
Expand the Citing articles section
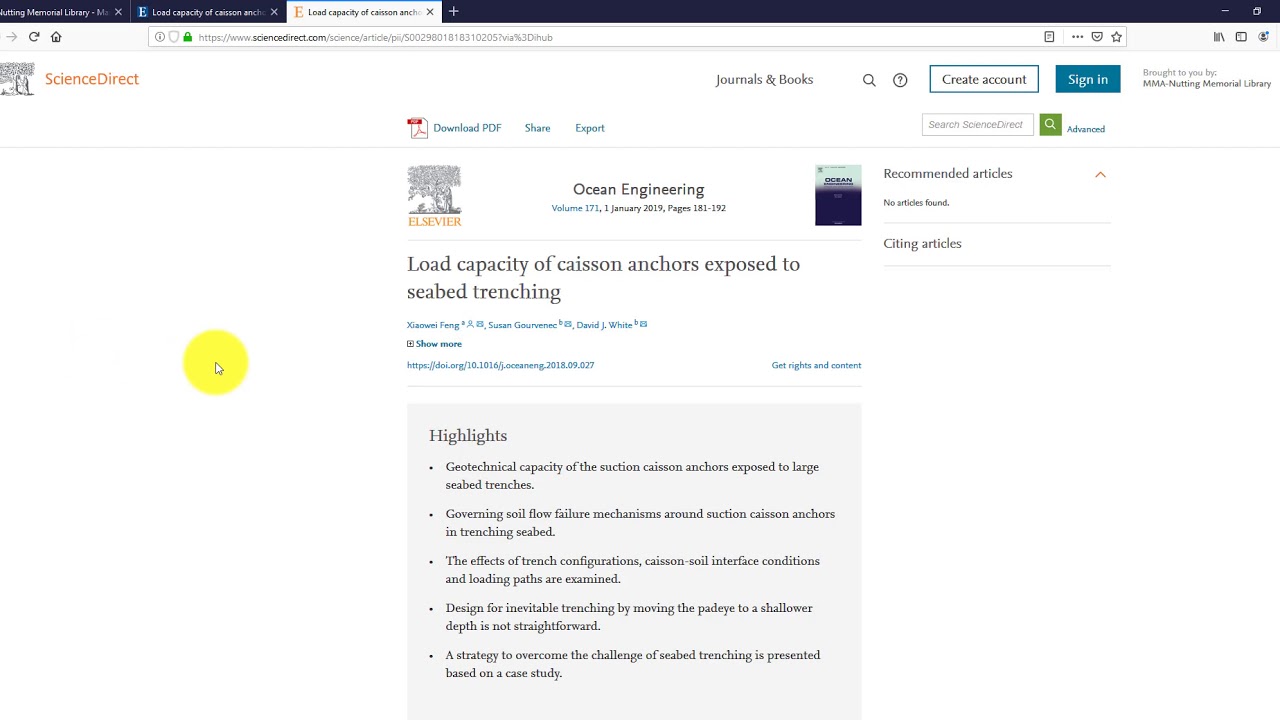(922, 244)
